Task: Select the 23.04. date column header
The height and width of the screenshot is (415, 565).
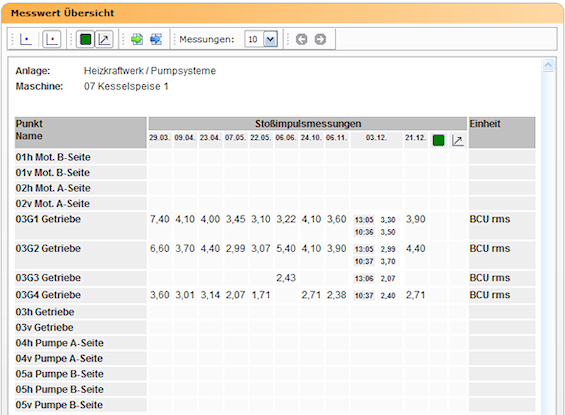Action: 210,138
